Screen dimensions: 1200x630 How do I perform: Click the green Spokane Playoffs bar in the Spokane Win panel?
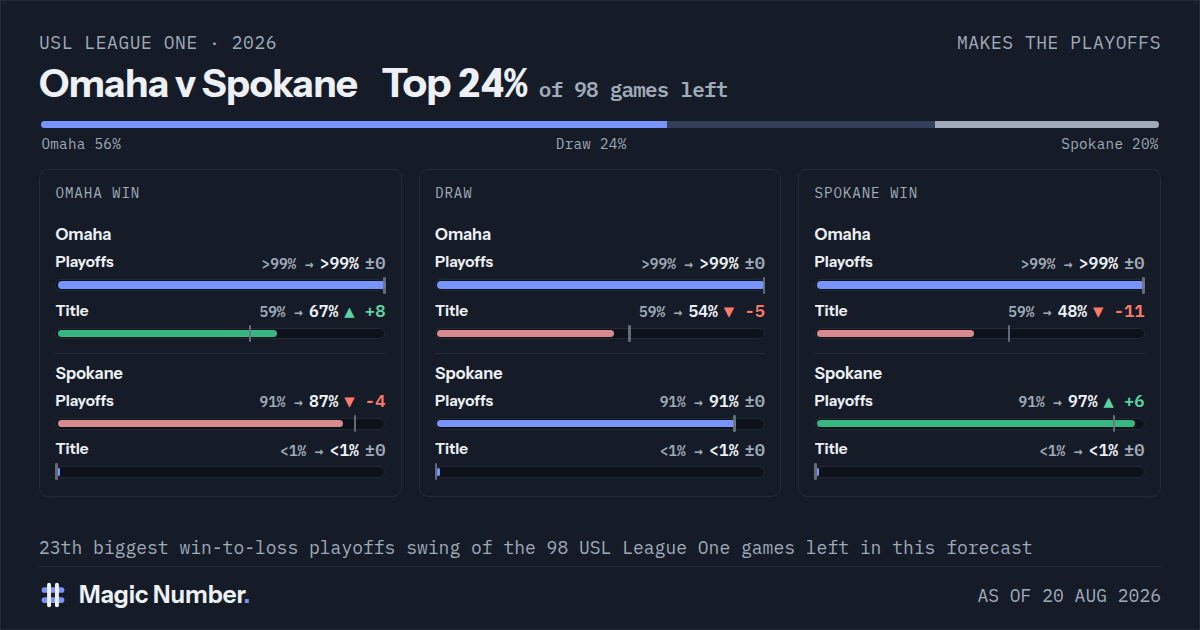[976, 423]
